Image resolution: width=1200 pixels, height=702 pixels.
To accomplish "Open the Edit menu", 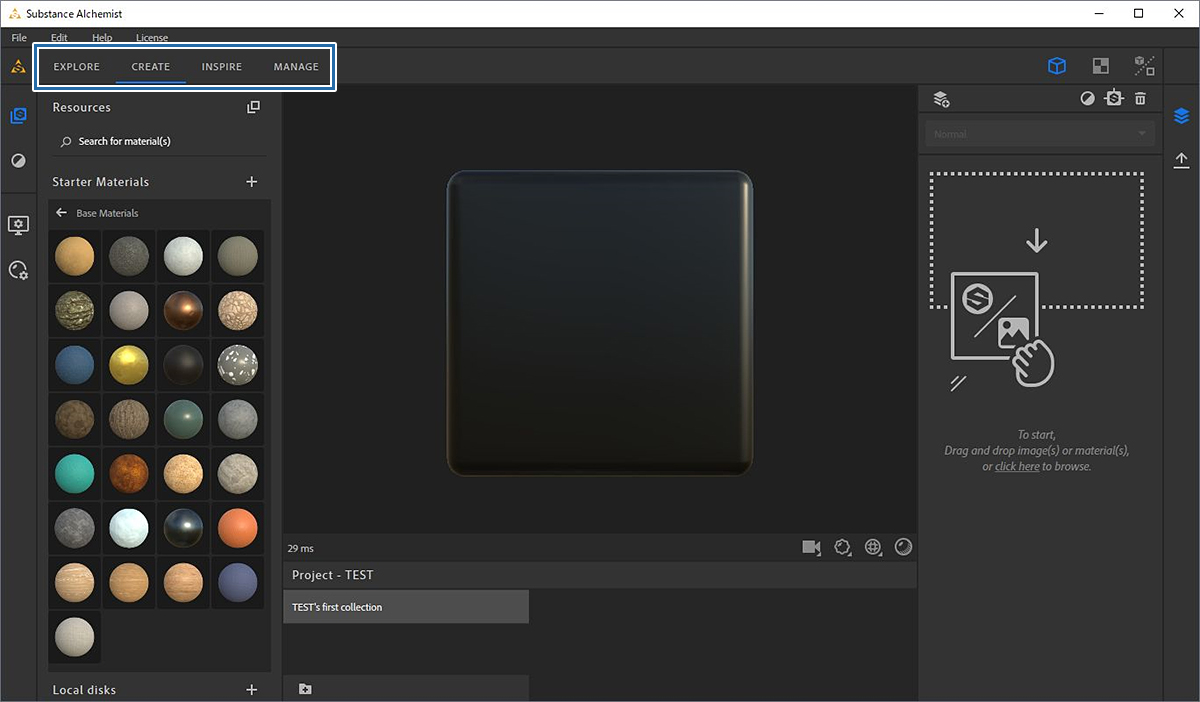I will 59,38.
